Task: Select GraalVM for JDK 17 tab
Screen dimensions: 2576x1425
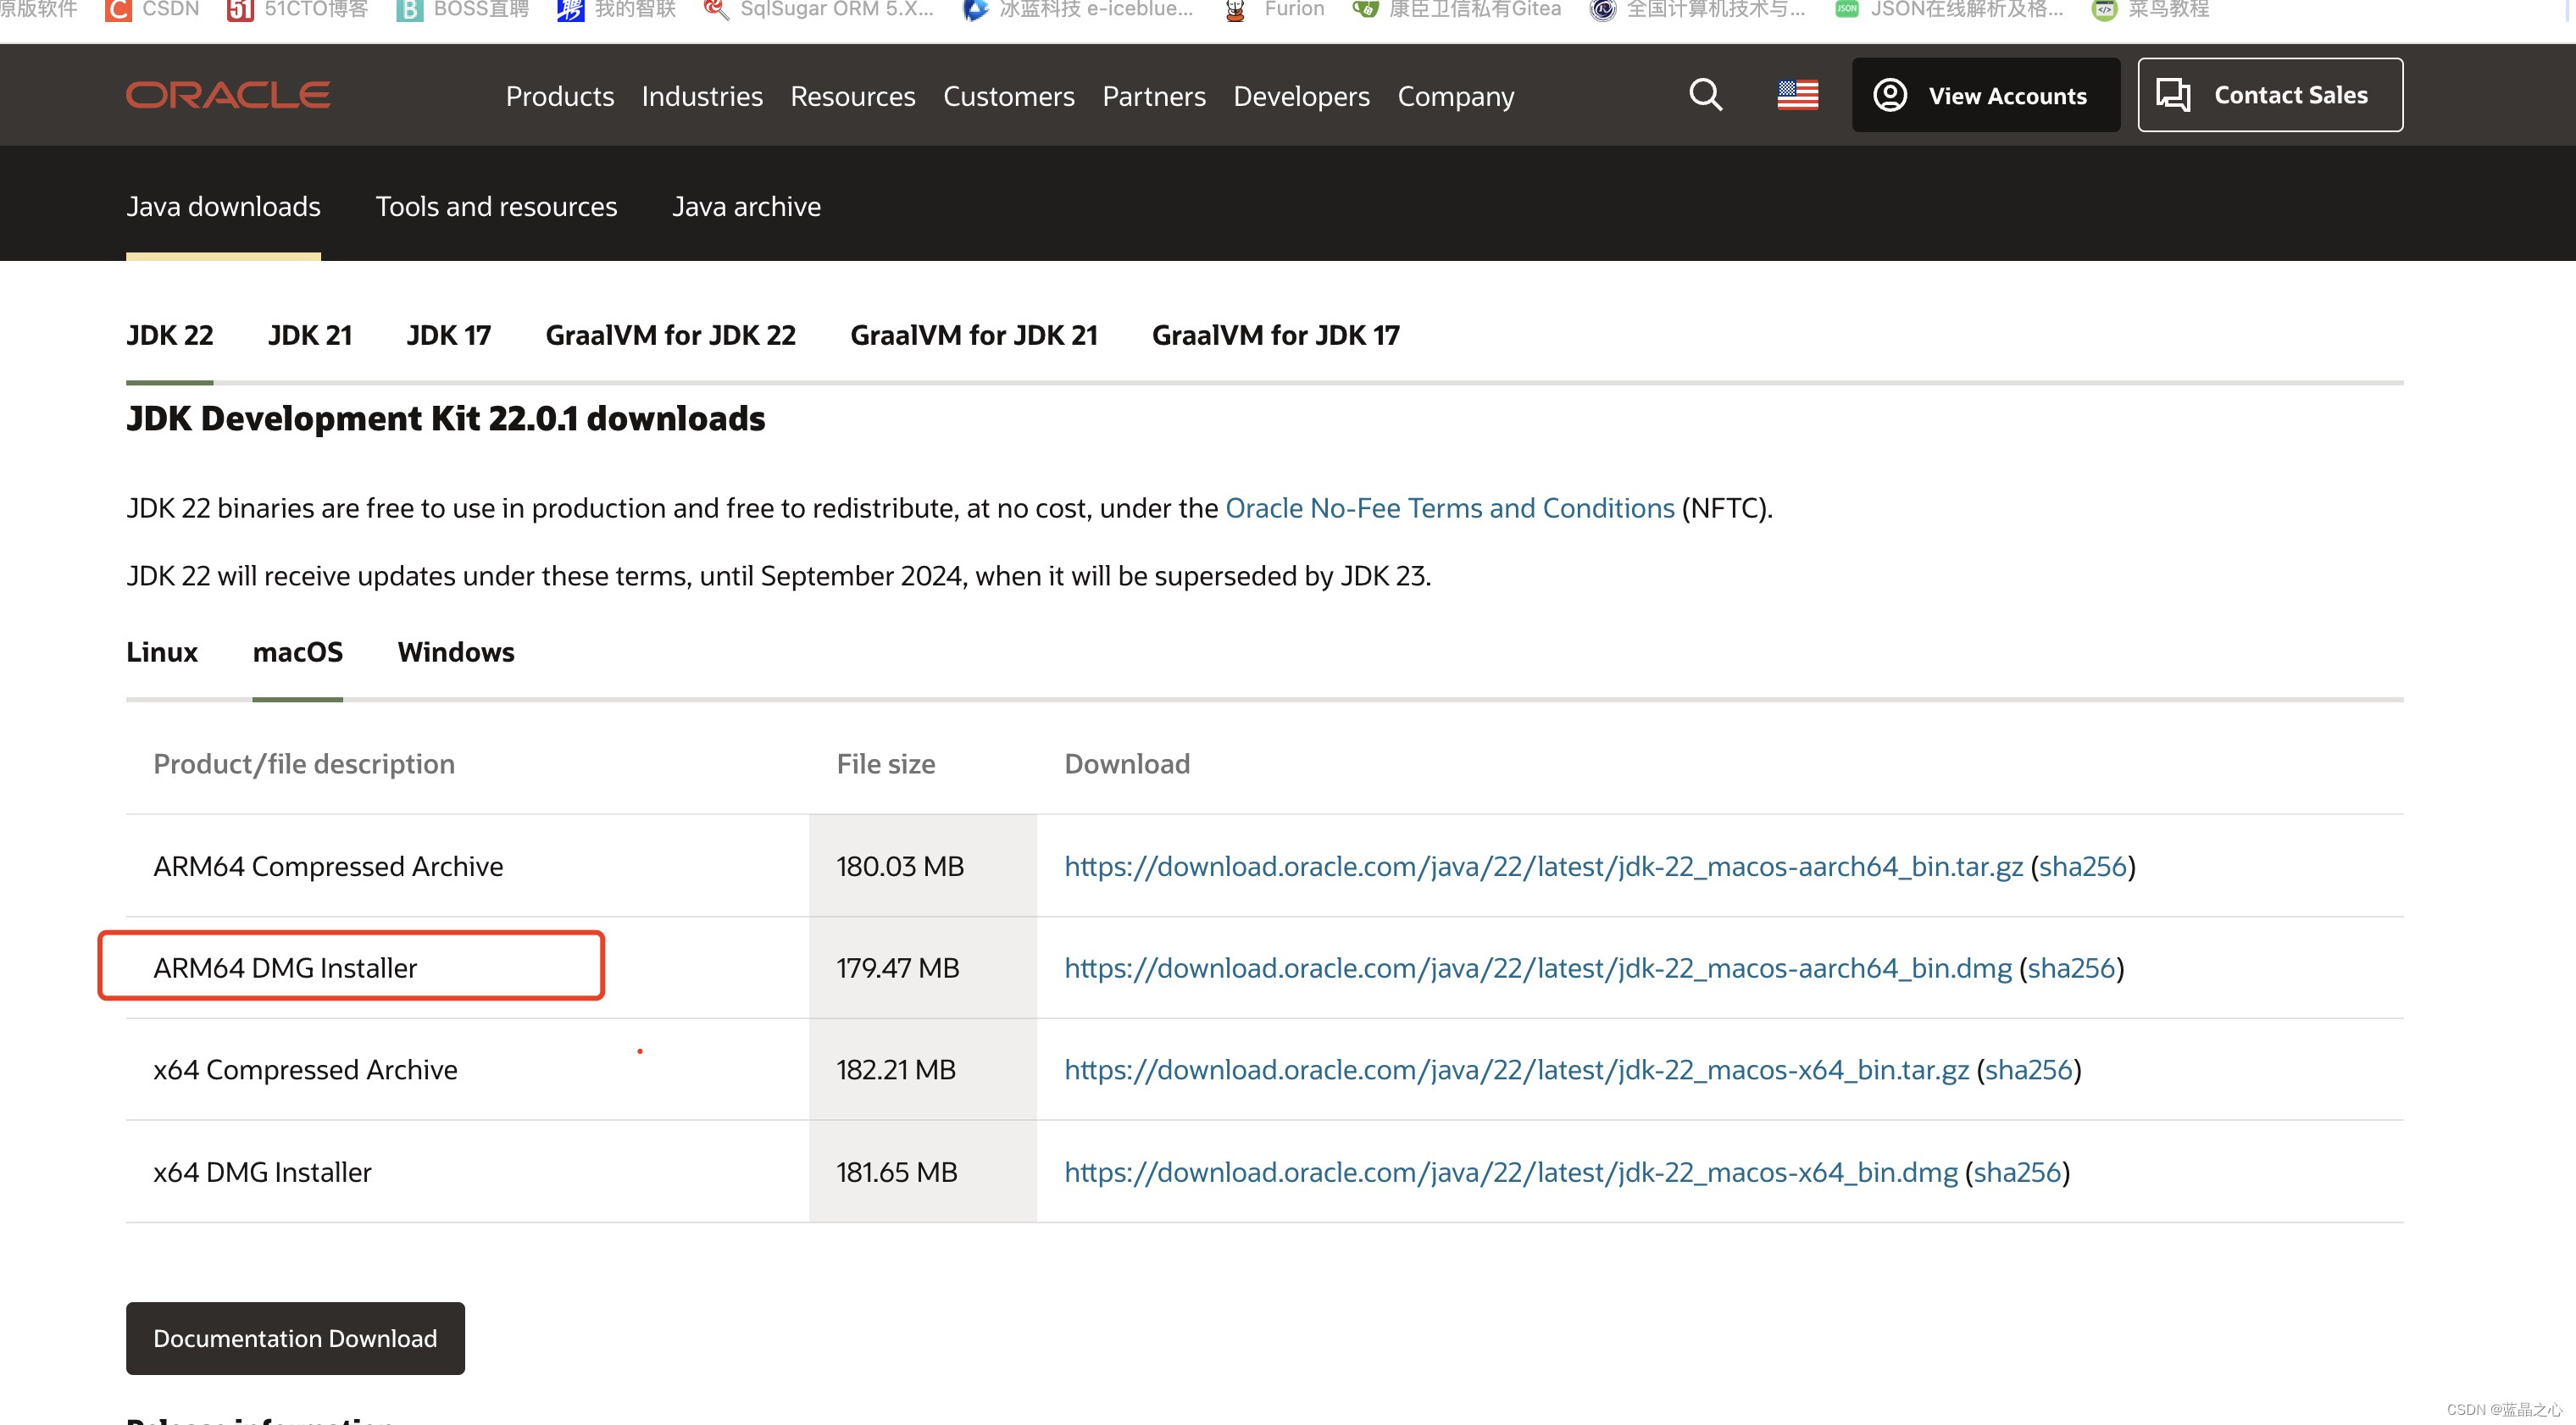Action: click(1276, 335)
